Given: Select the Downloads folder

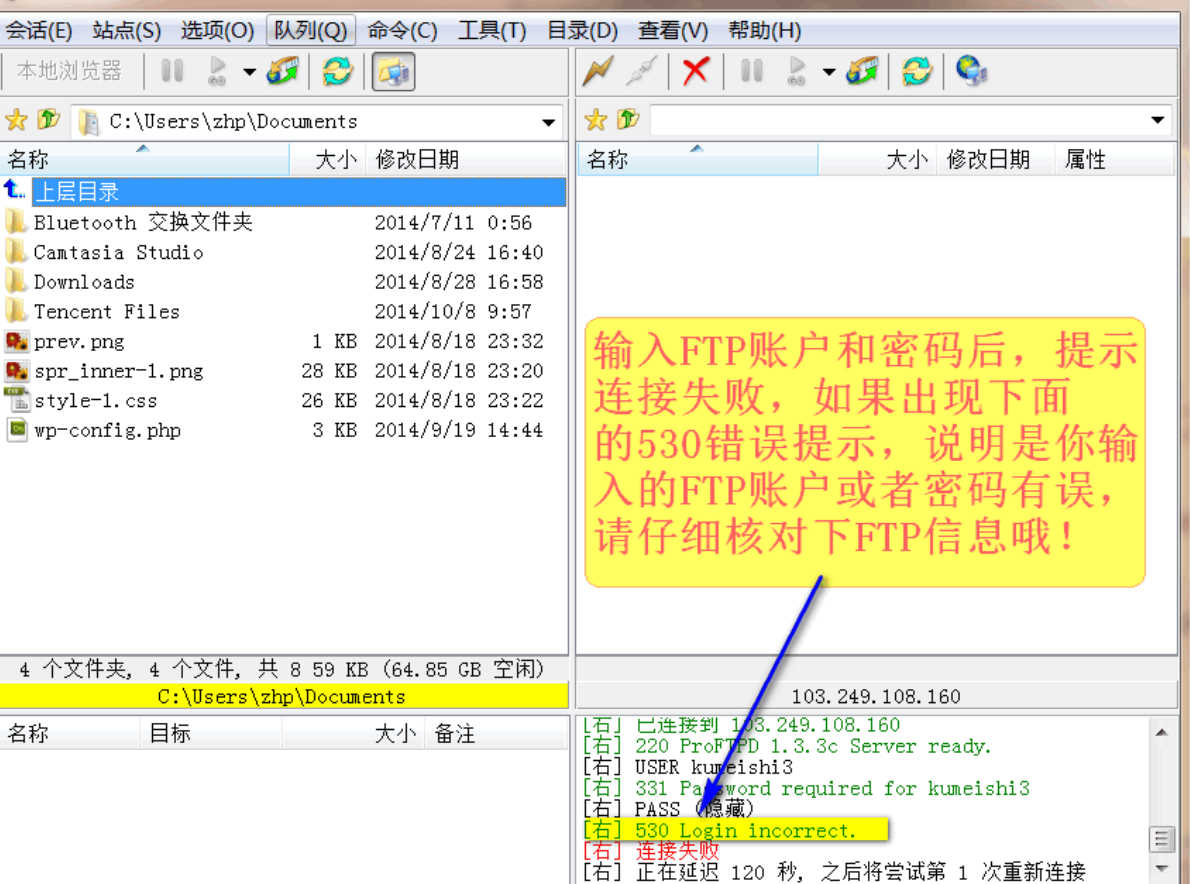Looking at the screenshot, I should click(84, 282).
